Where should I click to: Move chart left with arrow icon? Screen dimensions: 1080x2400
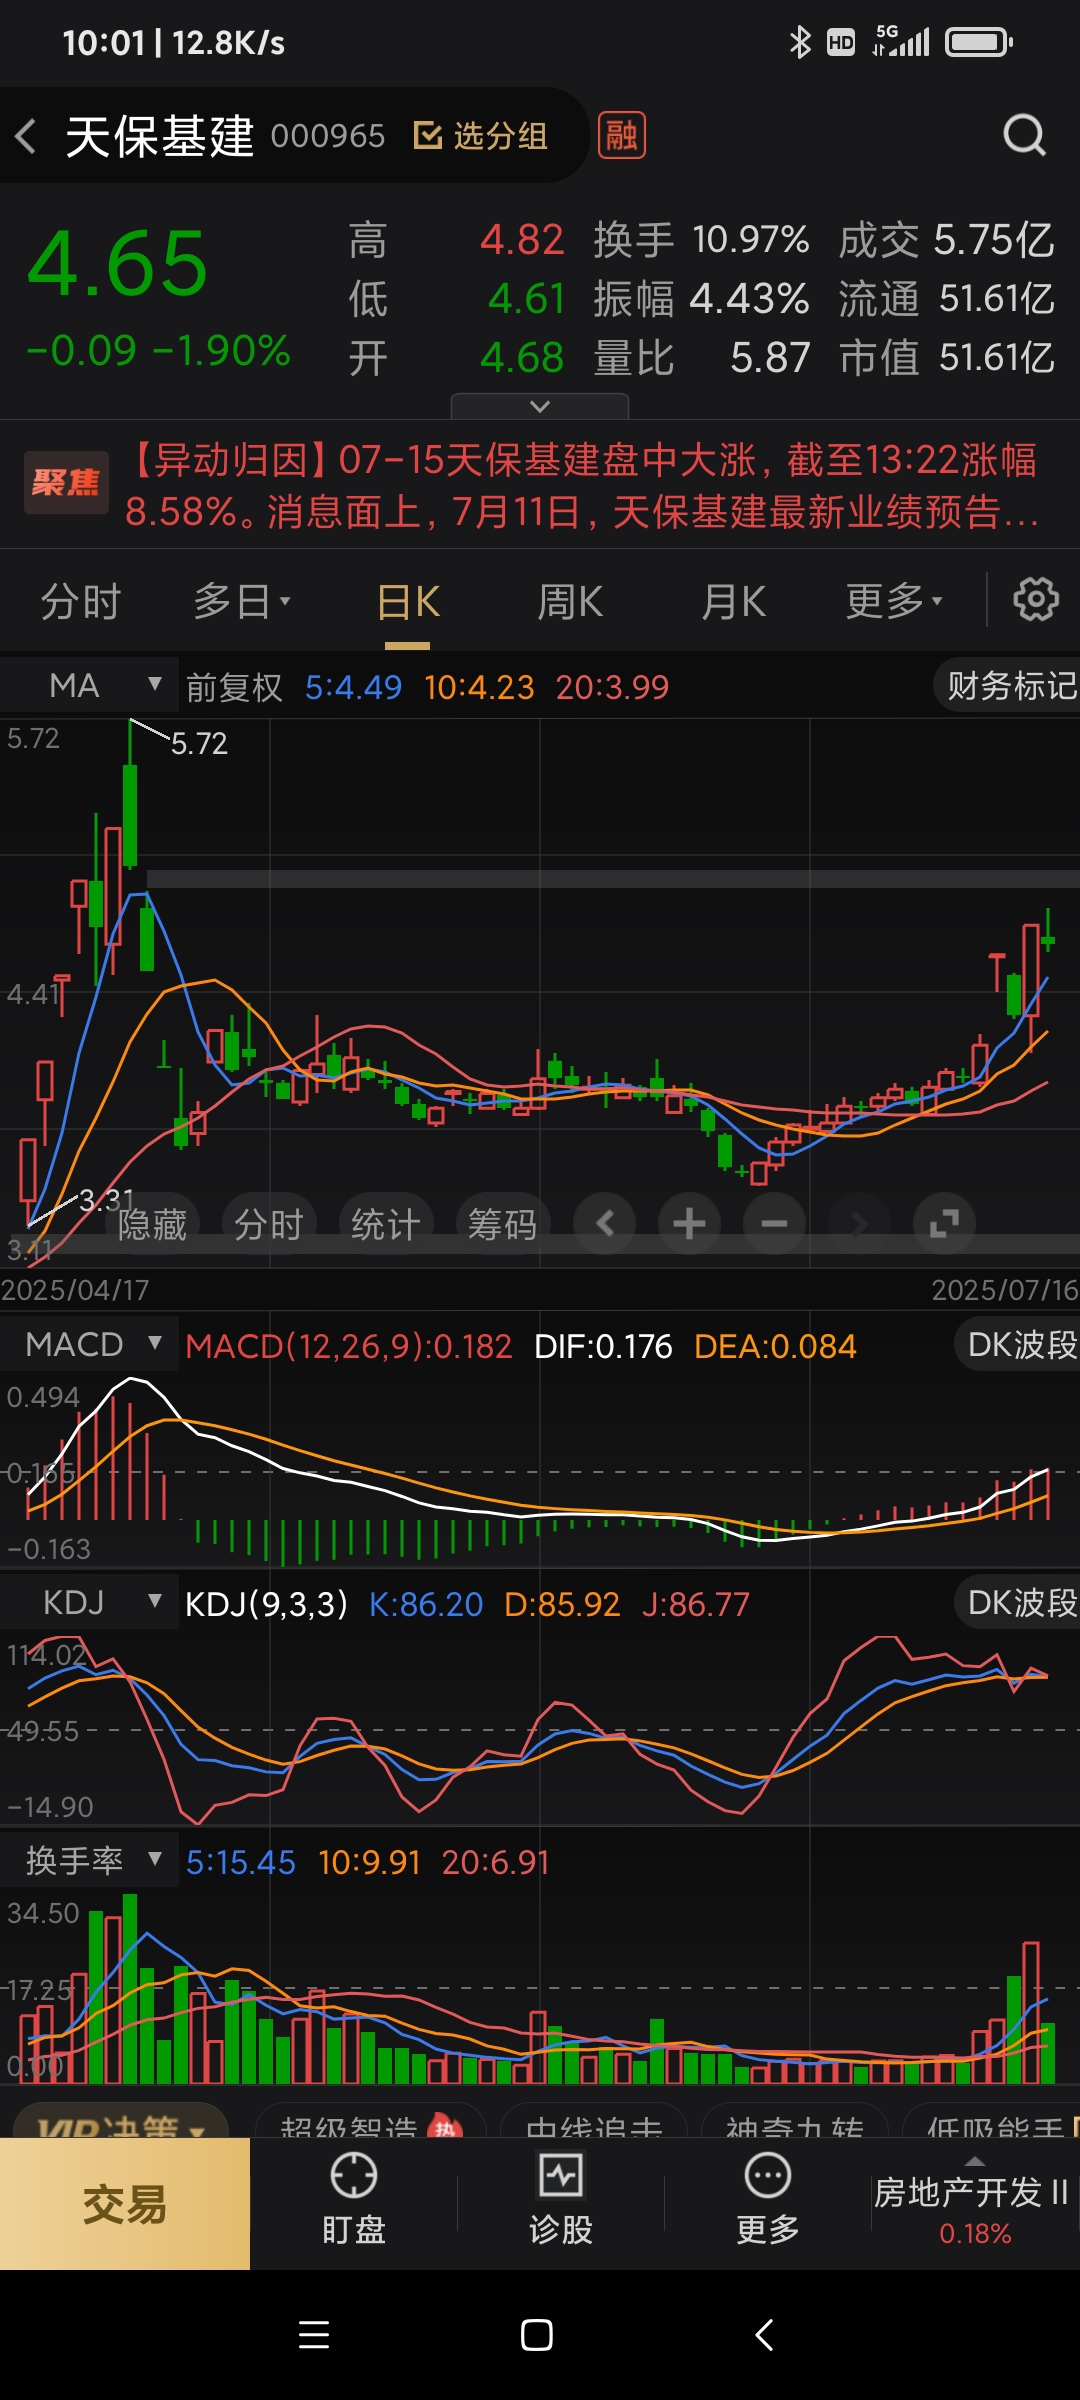click(x=605, y=1223)
